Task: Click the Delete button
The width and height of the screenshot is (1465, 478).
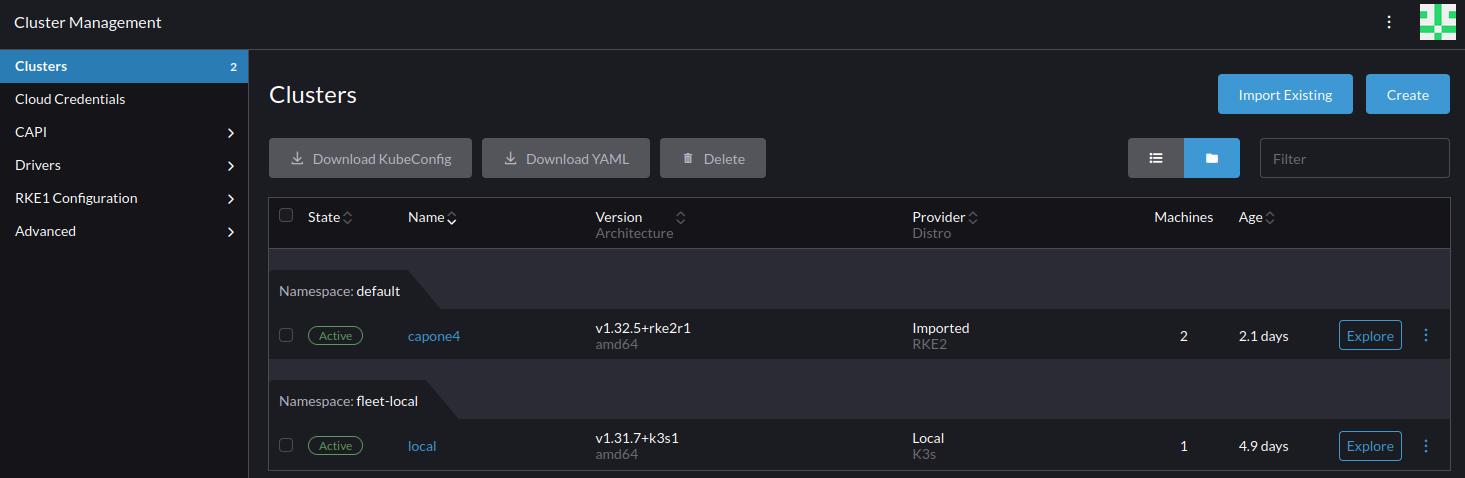Action: [x=713, y=158]
